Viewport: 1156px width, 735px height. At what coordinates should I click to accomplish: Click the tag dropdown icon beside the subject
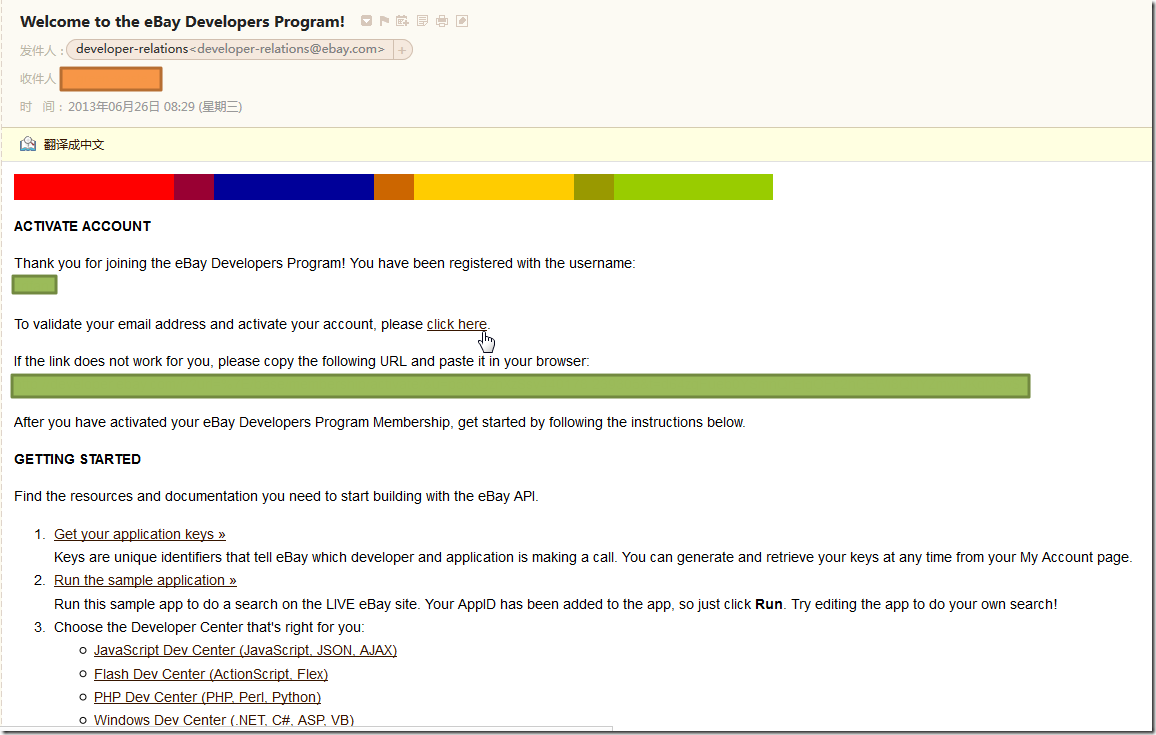tap(366, 21)
